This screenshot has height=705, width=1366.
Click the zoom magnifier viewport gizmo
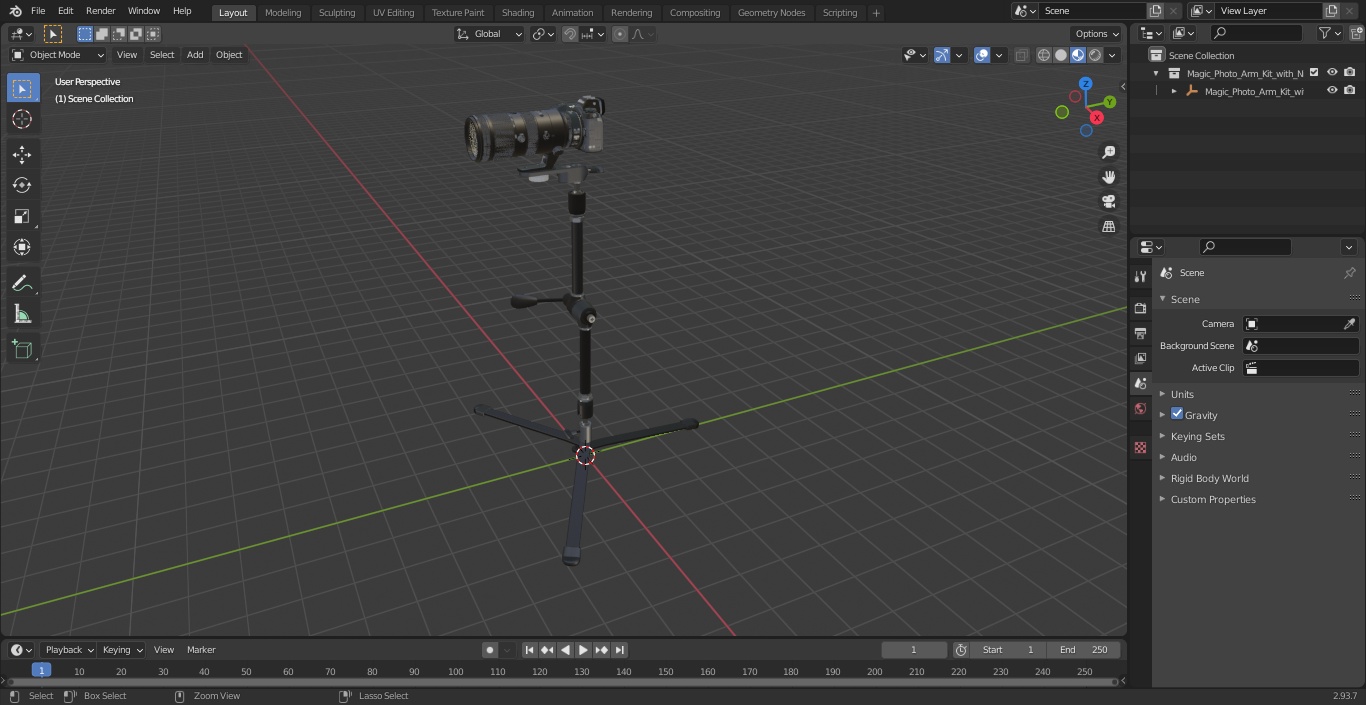click(1108, 152)
